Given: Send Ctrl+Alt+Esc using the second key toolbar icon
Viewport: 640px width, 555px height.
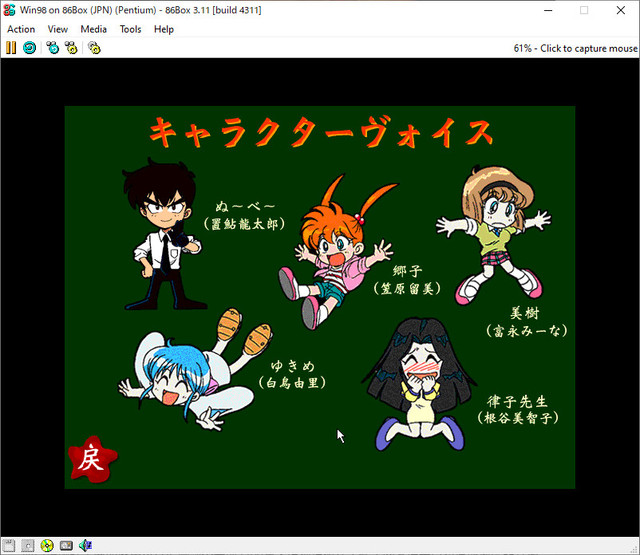Looking at the screenshot, I should point(71,48).
